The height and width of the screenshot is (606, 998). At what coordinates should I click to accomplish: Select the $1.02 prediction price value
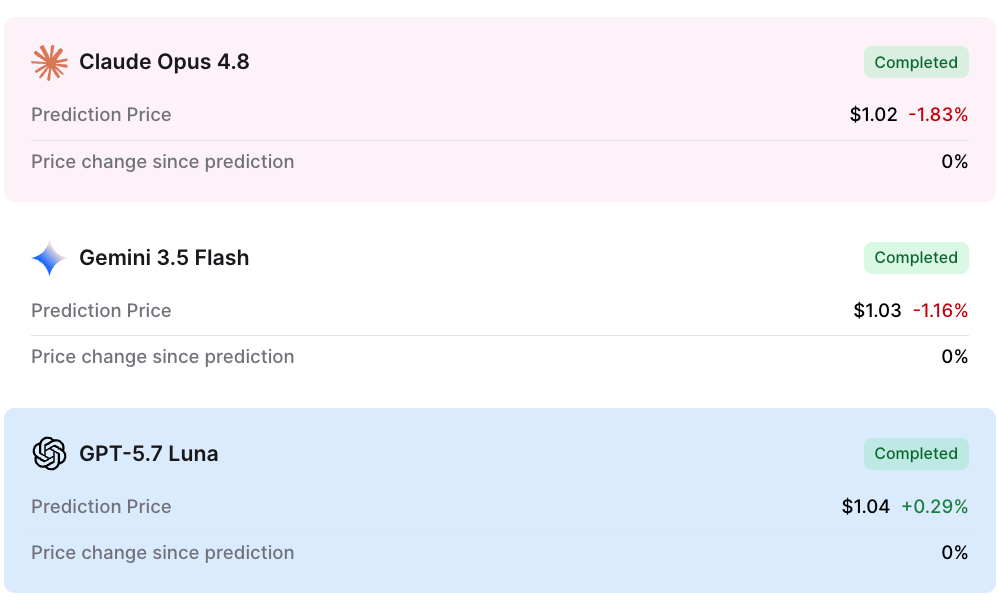coord(873,115)
